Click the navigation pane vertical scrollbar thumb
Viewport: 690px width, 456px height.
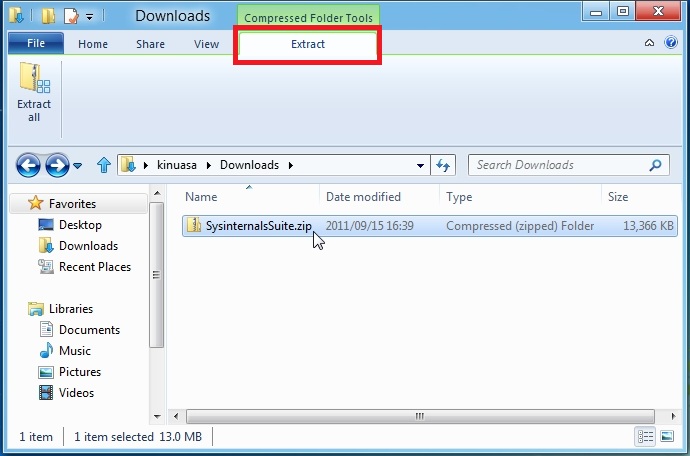coord(157,275)
